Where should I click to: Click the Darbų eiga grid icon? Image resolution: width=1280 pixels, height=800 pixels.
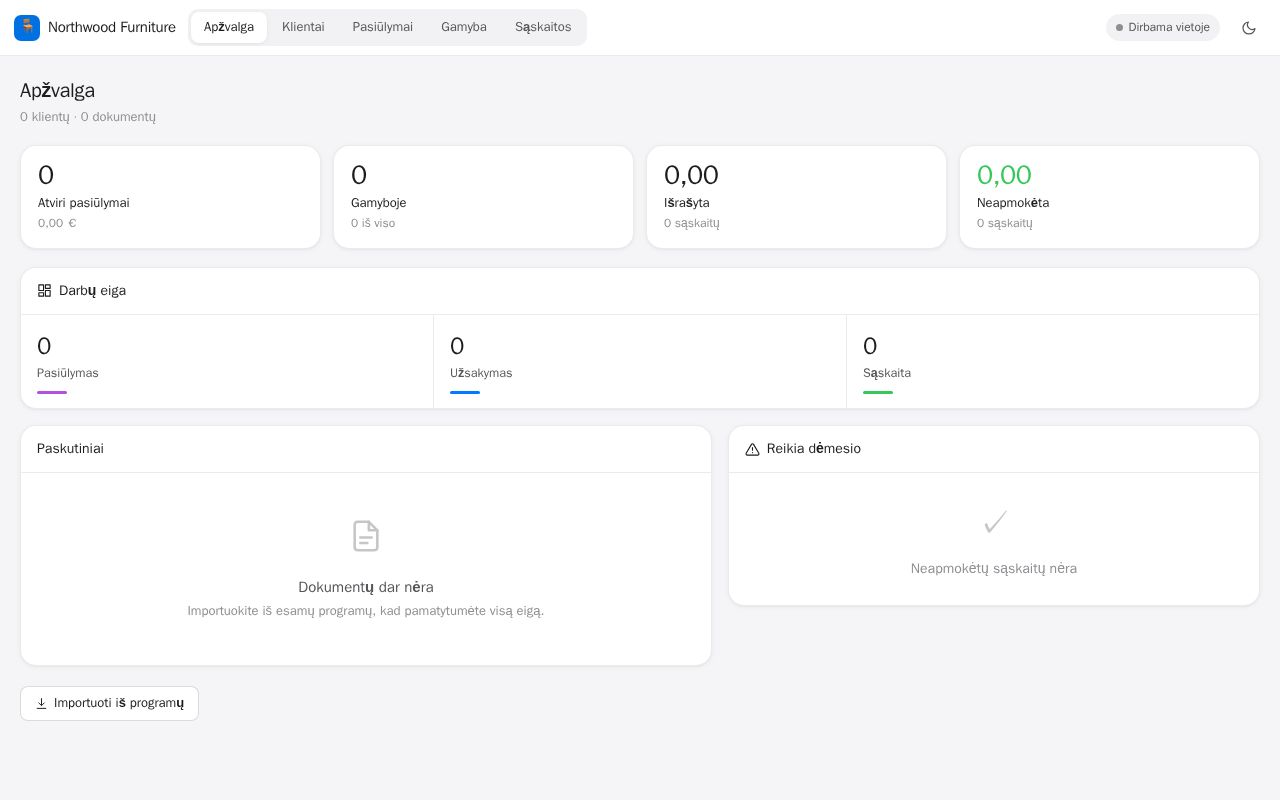tap(44, 291)
